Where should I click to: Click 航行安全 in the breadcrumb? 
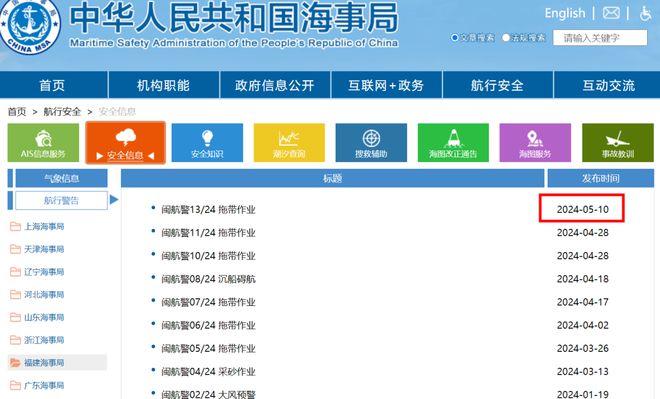[x=62, y=112]
